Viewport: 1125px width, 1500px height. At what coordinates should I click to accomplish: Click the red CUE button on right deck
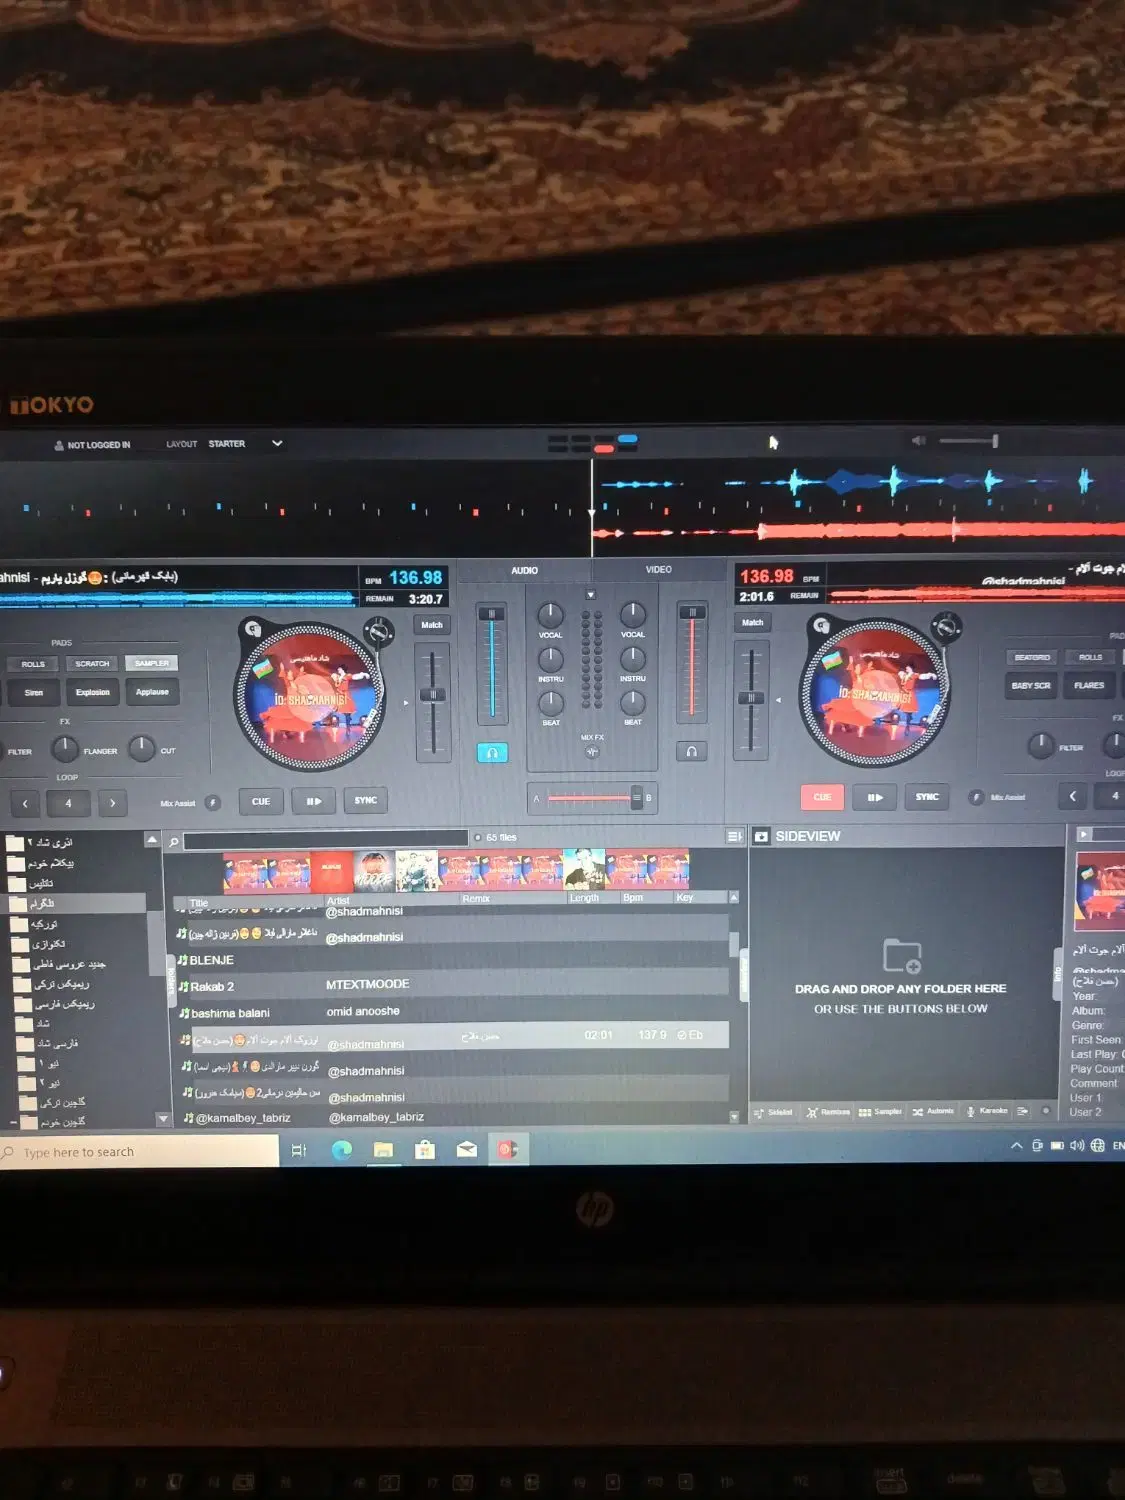(x=823, y=797)
